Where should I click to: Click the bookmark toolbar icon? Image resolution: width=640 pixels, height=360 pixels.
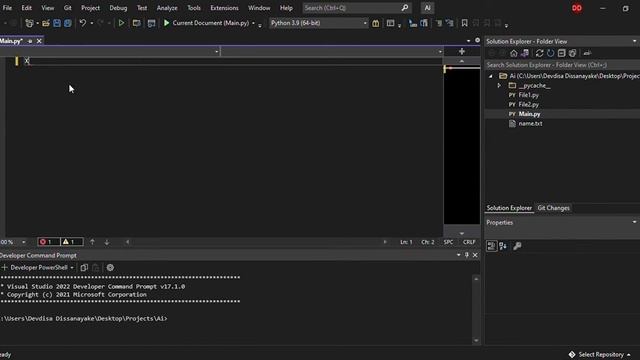[464, 23]
